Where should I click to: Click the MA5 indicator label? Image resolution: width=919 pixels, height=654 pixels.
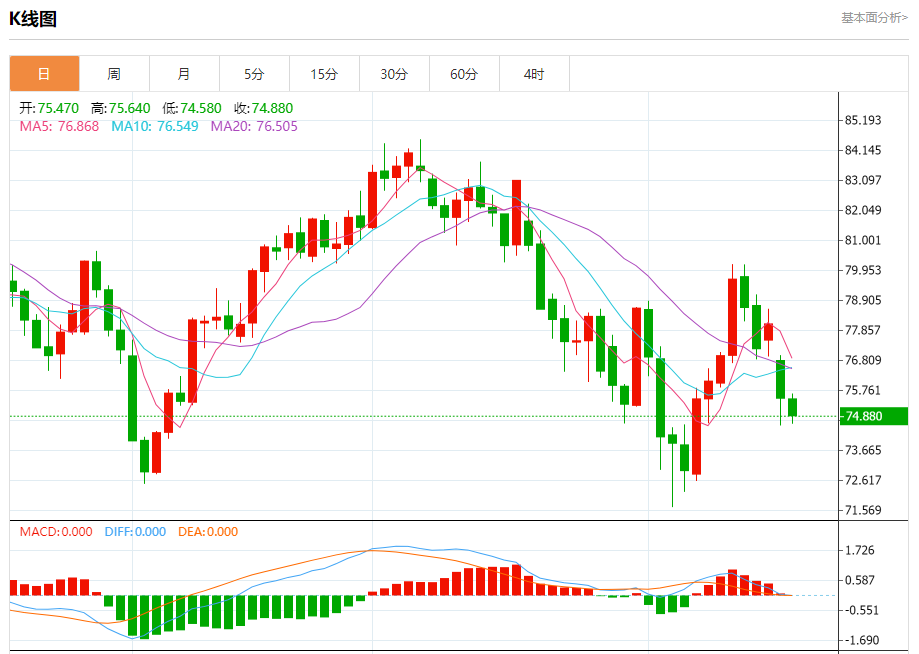[x=59, y=127]
